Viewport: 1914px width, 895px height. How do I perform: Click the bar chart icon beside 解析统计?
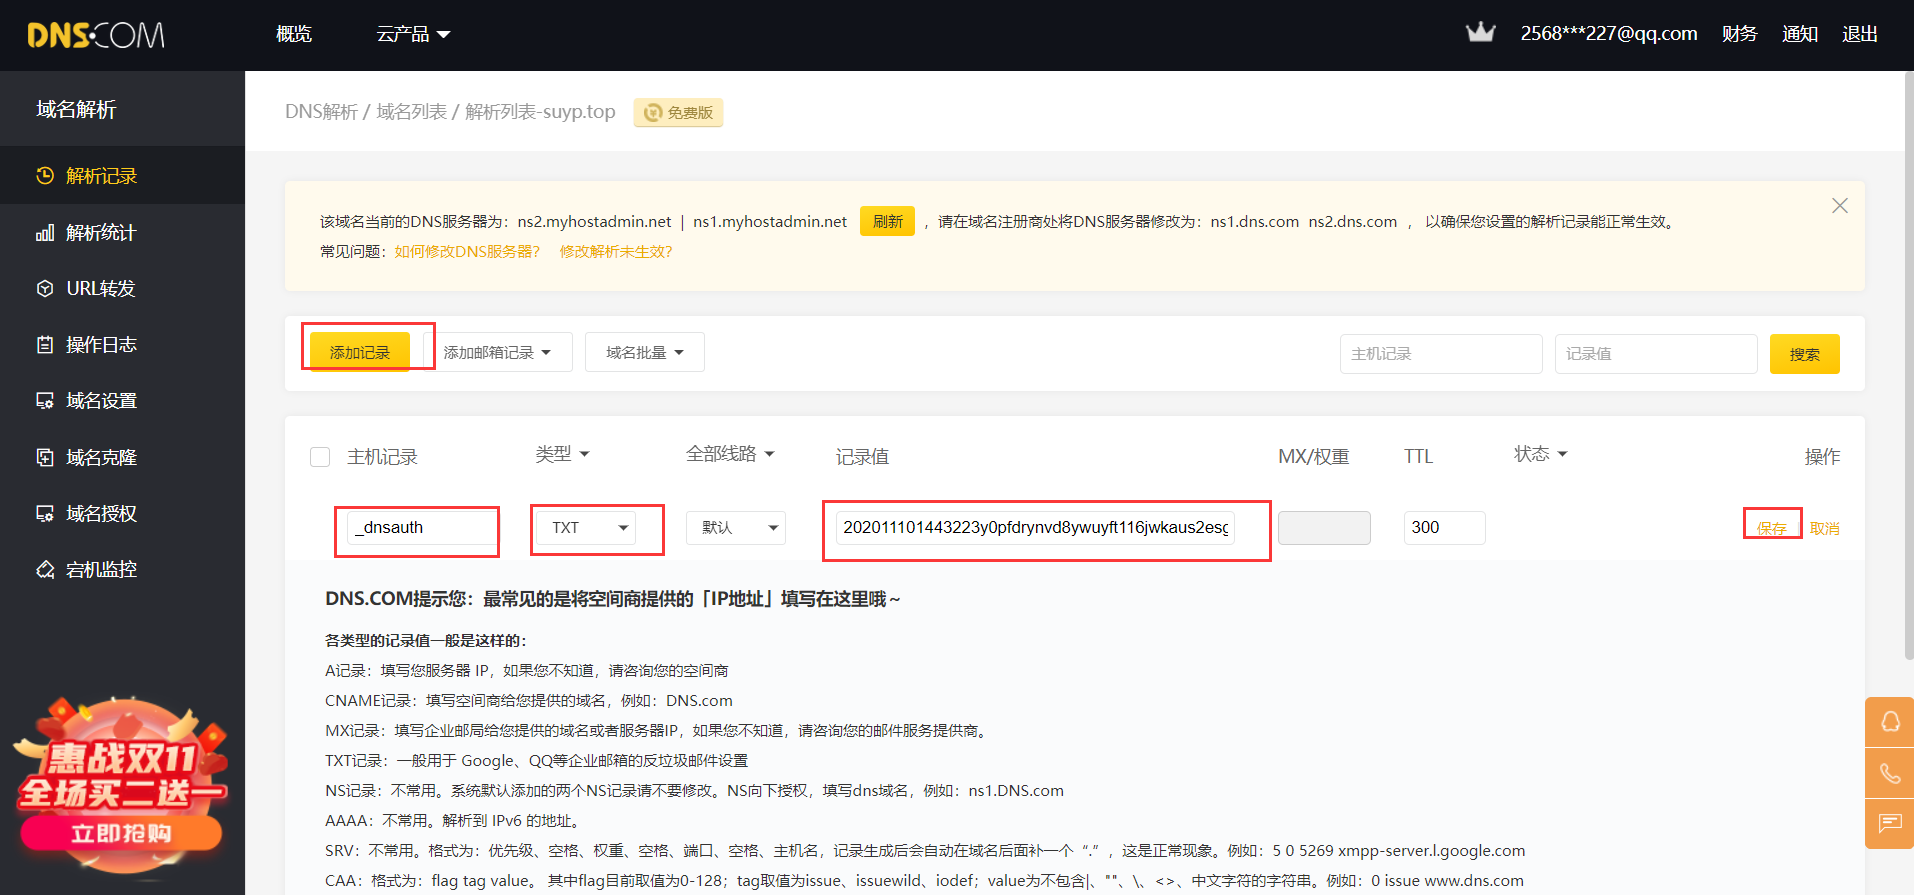coord(45,233)
